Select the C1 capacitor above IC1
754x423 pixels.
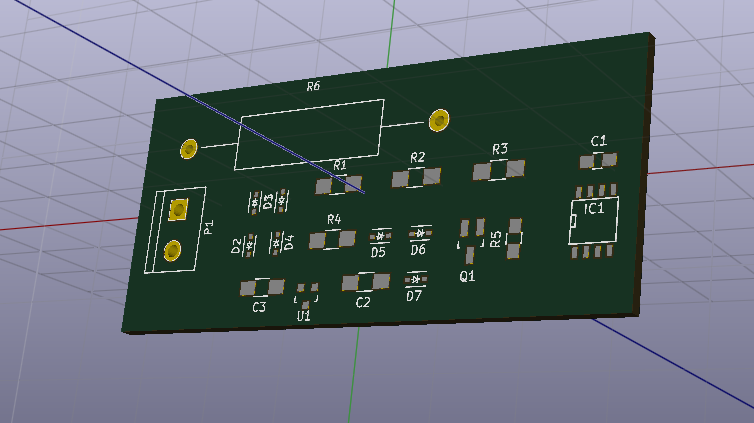click(x=598, y=160)
